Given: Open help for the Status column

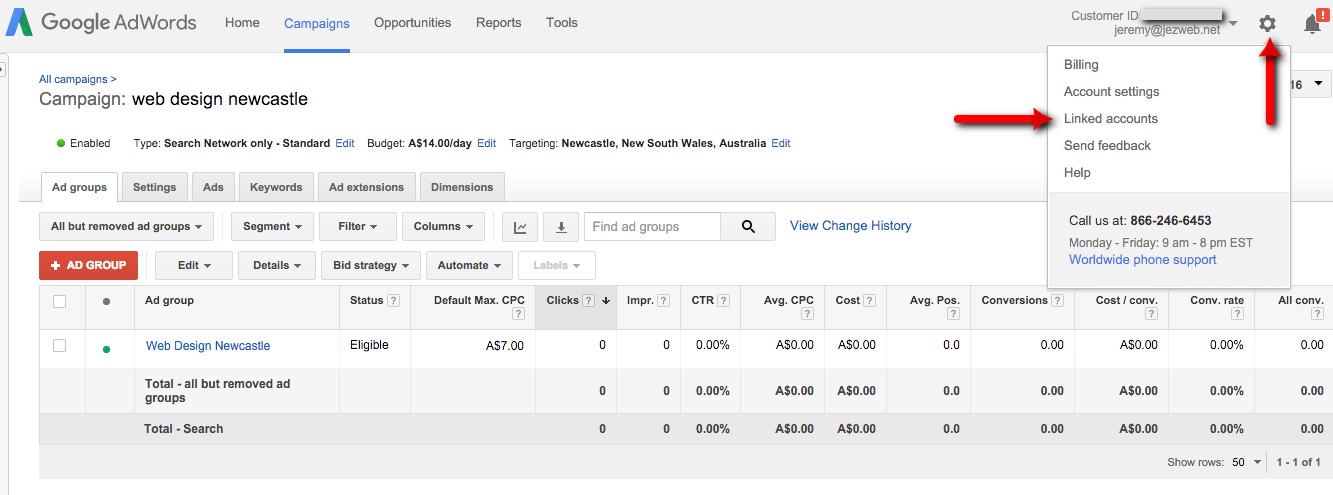Looking at the screenshot, I should (x=393, y=301).
